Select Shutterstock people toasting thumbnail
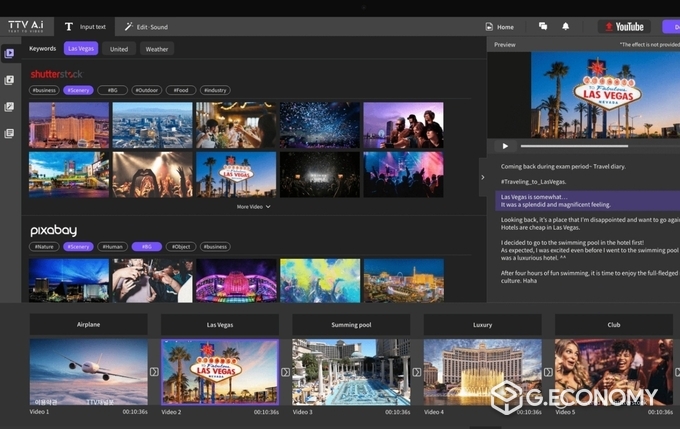 tap(236, 125)
